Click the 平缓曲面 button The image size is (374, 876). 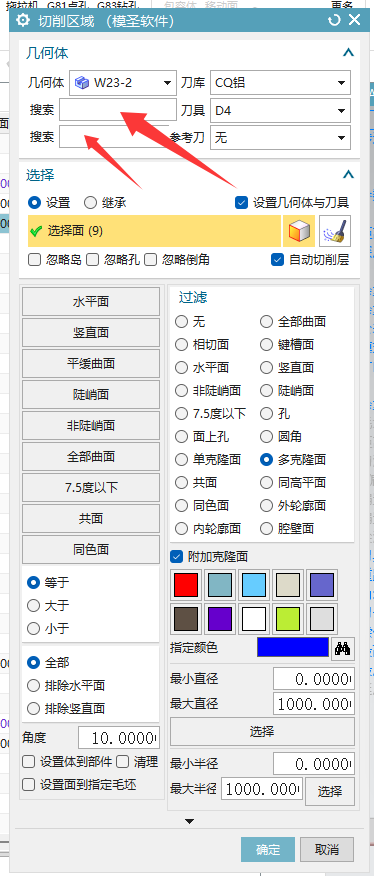tap(91, 364)
